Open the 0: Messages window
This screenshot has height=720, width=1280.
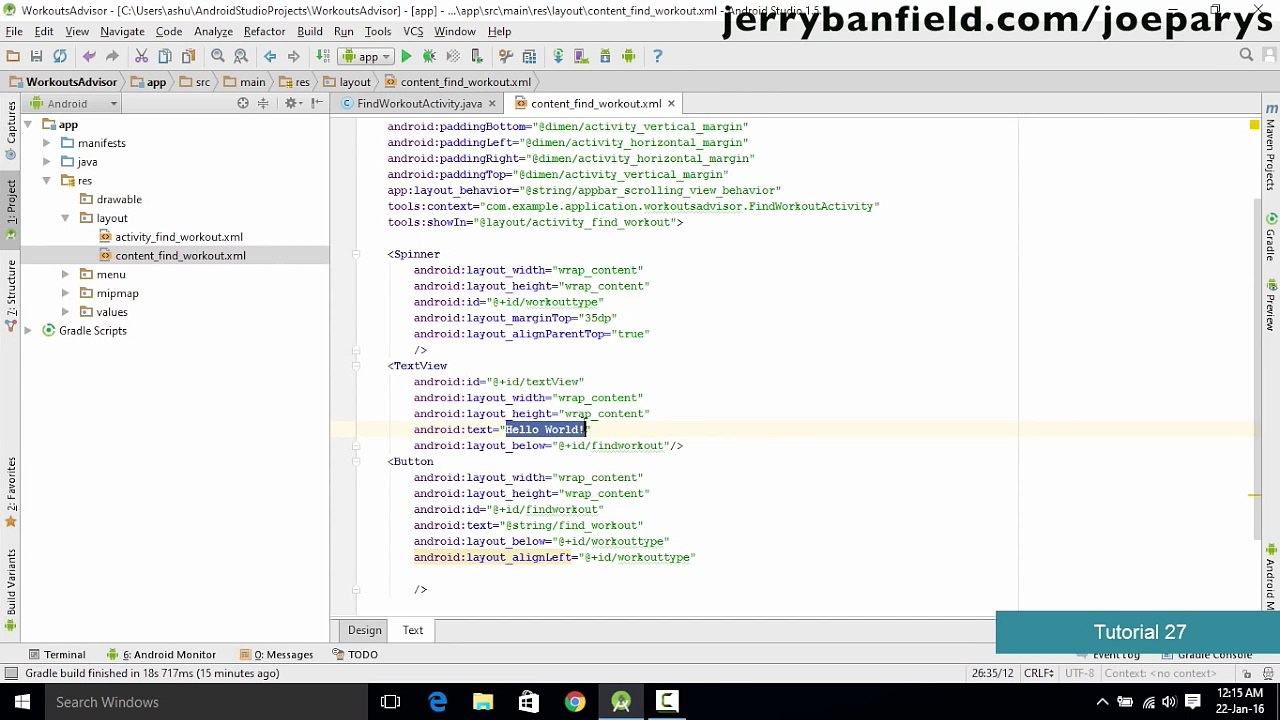click(276, 654)
